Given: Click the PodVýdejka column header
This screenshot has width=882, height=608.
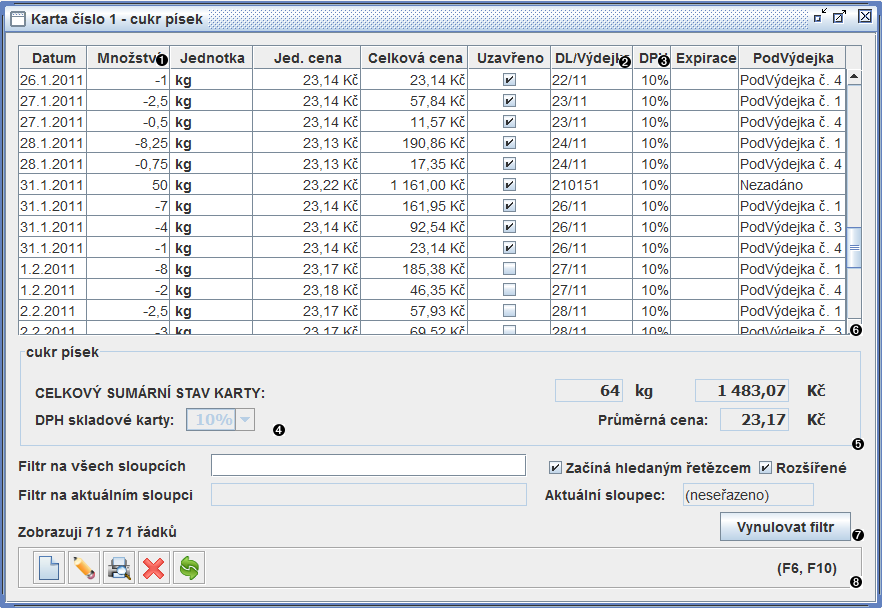Looking at the screenshot, I should coord(792,58).
